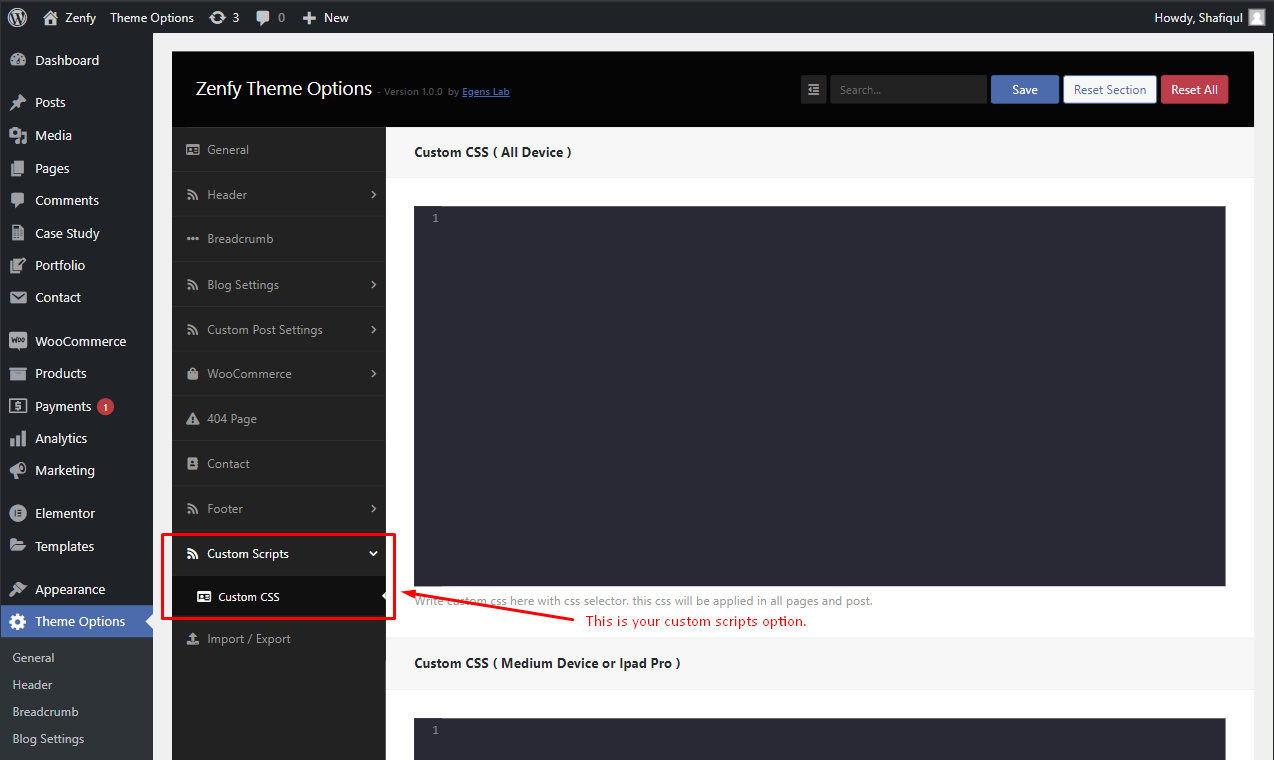This screenshot has width=1274, height=760.
Task: Expand the Blog Settings section
Action: 279,285
